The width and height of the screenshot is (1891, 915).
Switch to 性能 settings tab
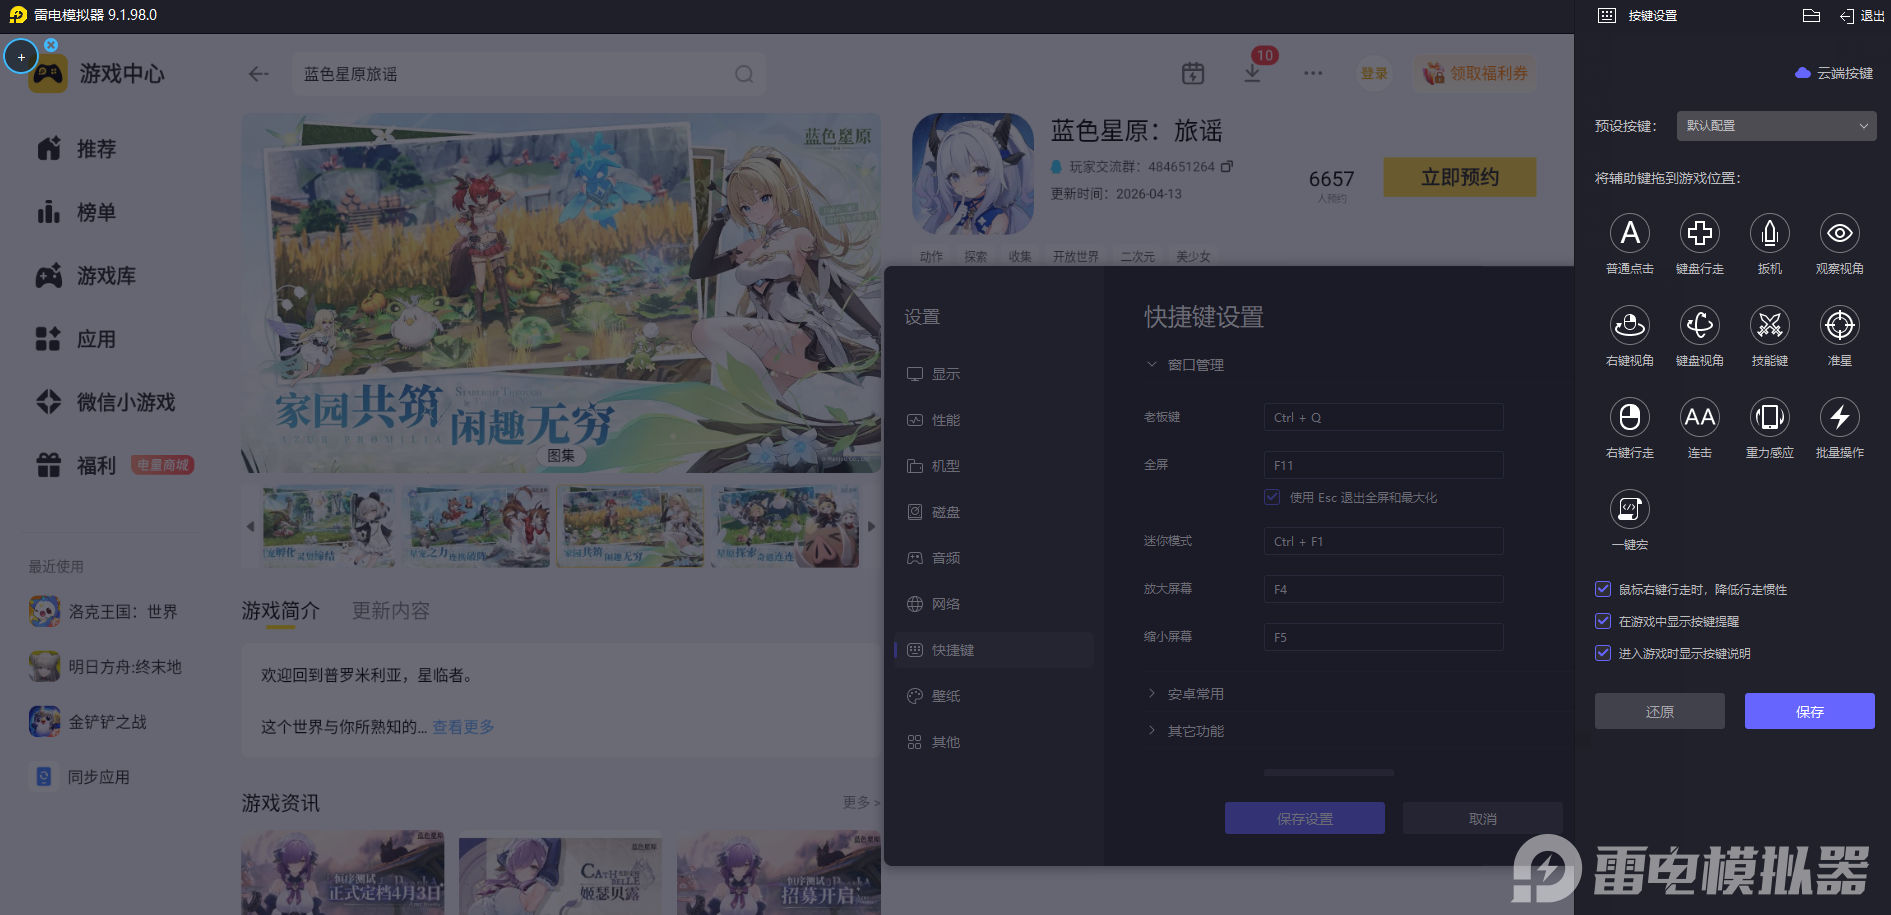(x=994, y=420)
